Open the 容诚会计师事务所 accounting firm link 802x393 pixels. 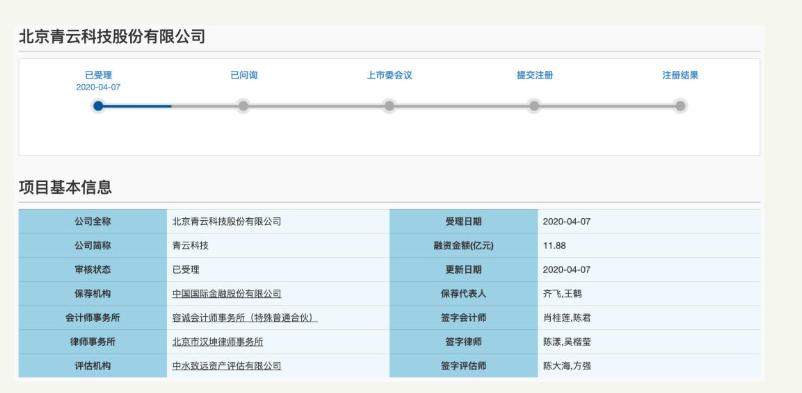coord(244,318)
